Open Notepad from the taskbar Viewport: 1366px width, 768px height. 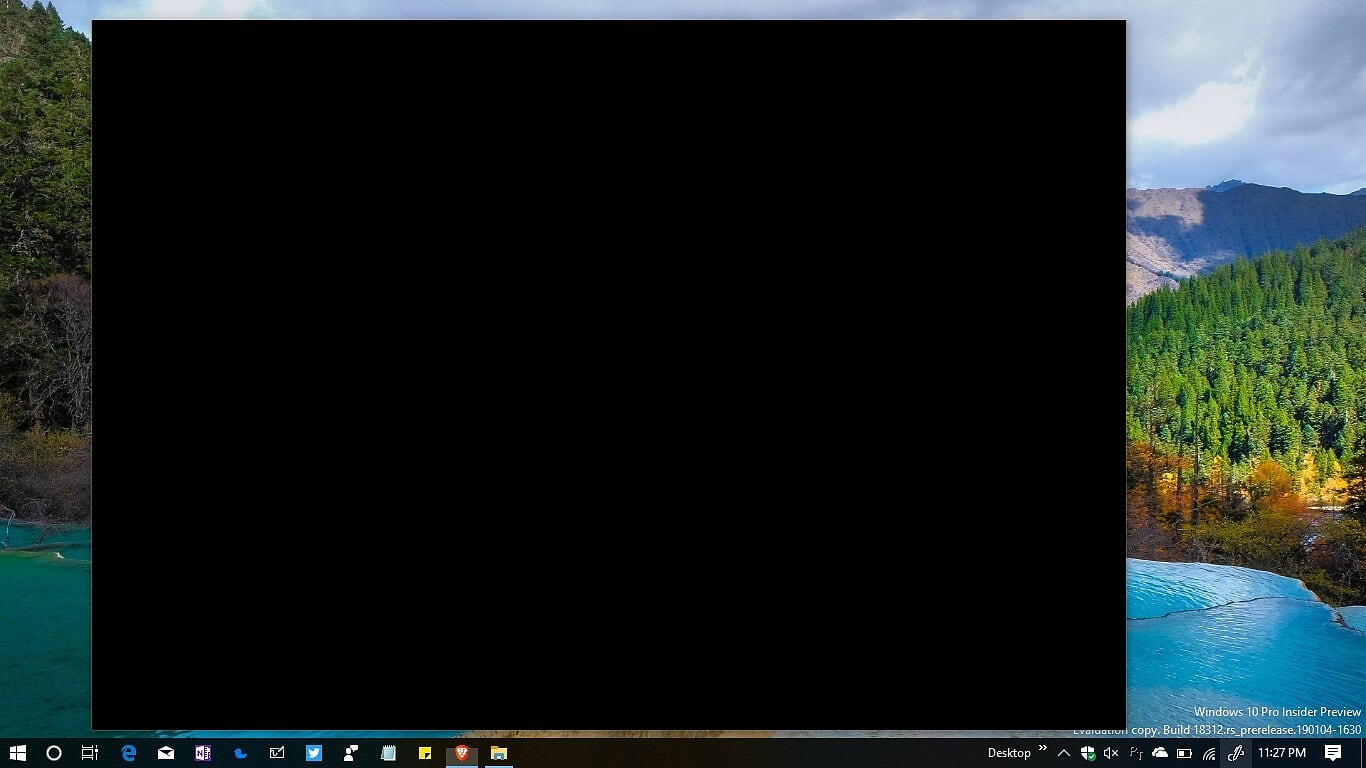388,753
